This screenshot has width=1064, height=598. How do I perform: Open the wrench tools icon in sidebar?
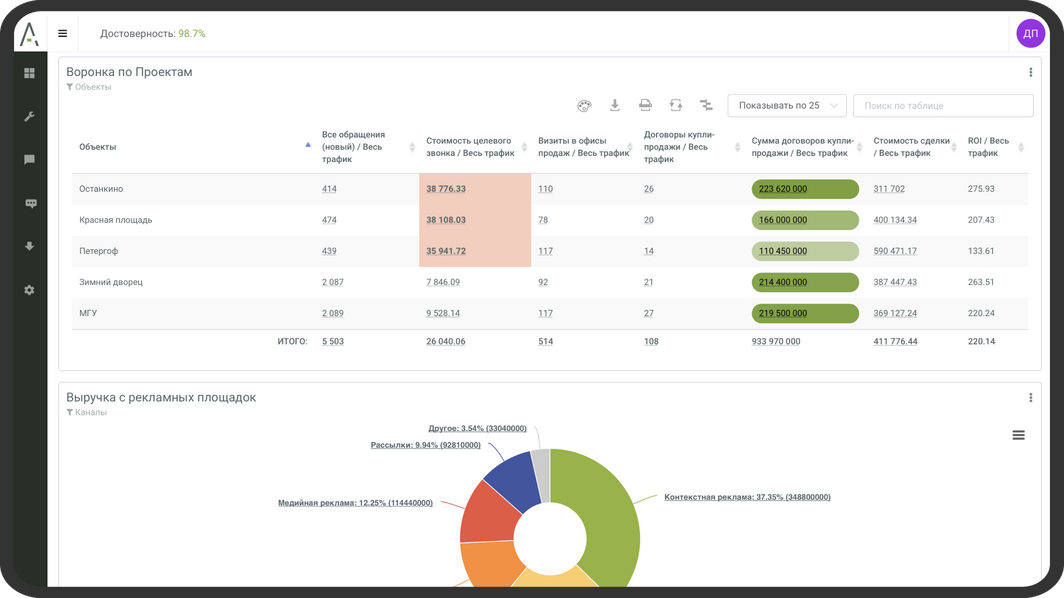click(x=30, y=116)
